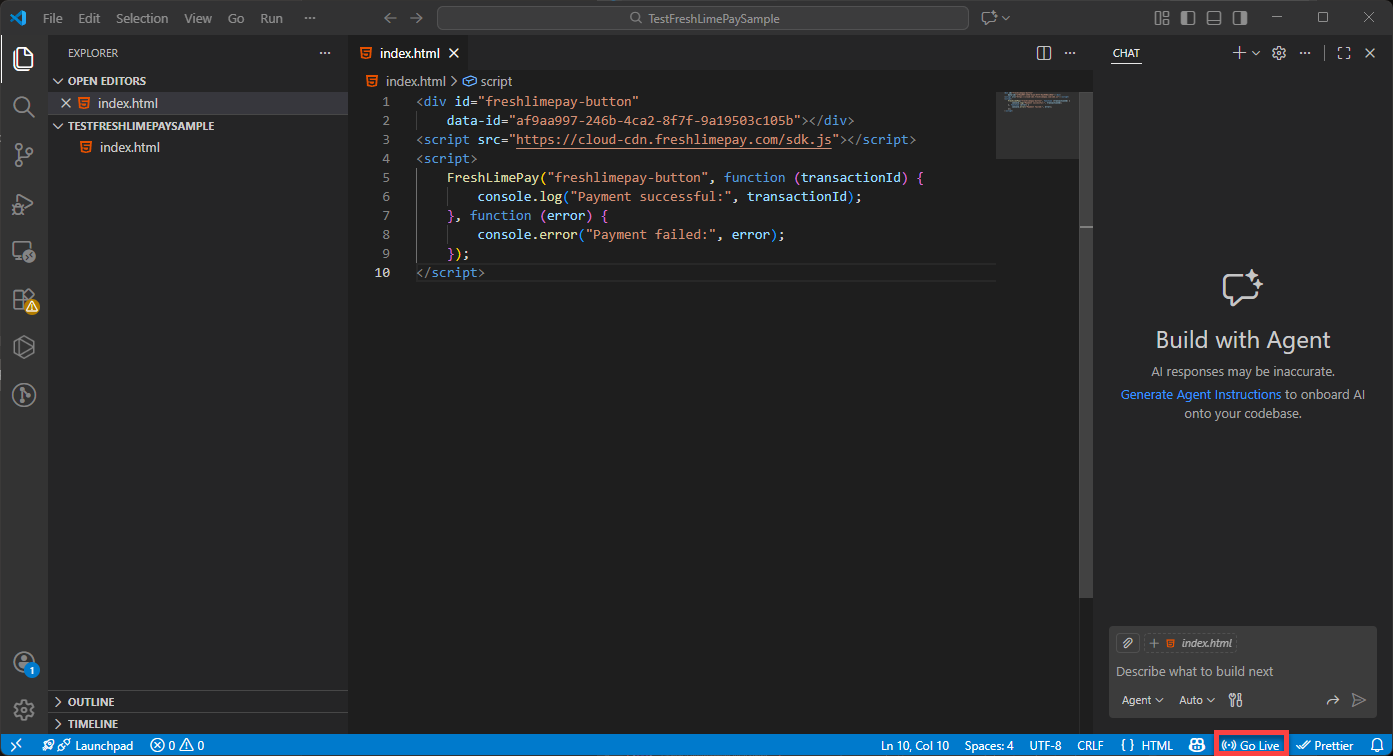Screen dimensions: 1393x756
Task: Expand the Outline section
Action: [x=90, y=702]
